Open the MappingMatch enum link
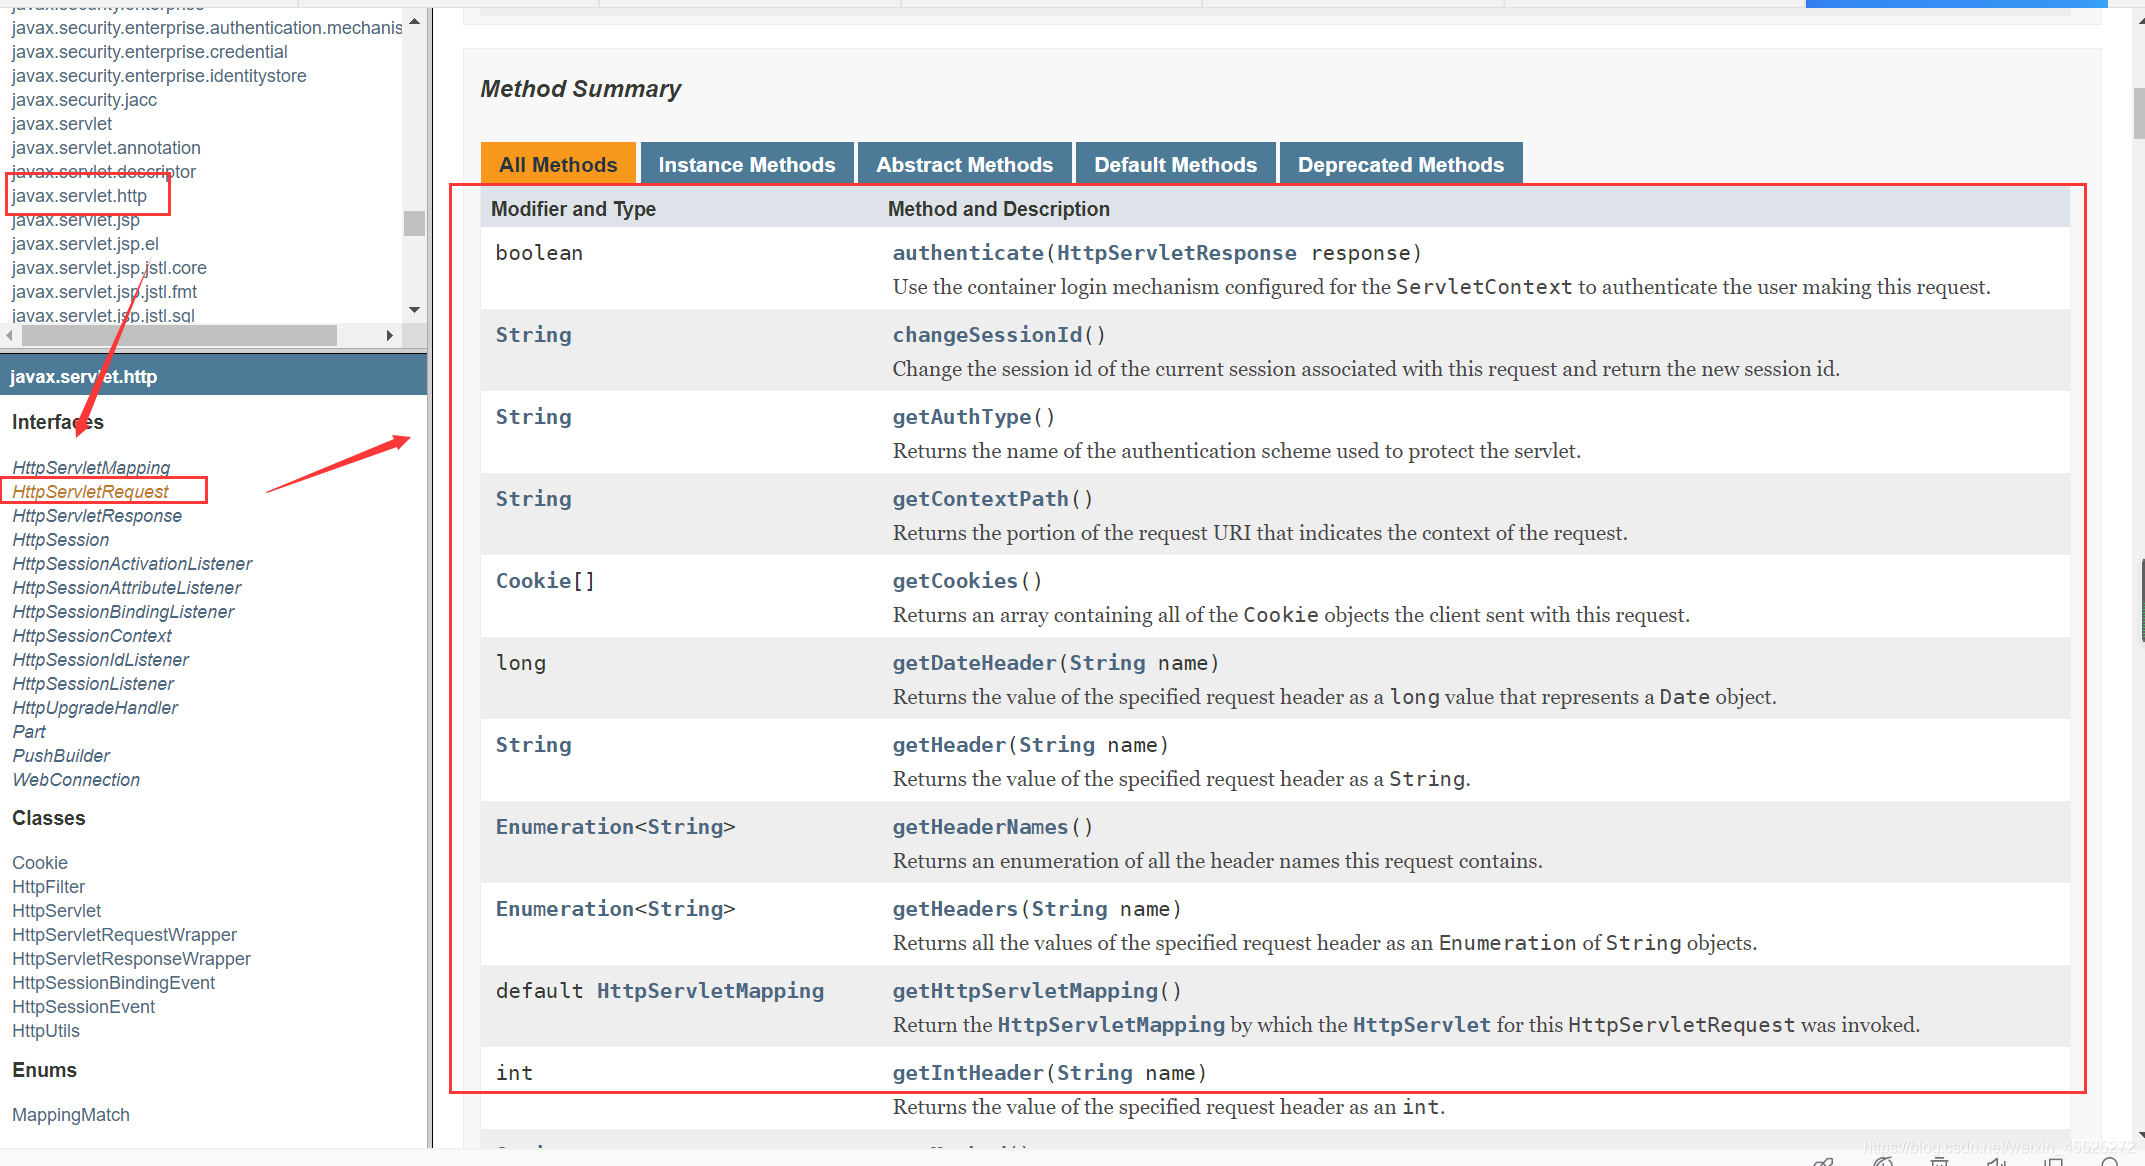Screen dimensions: 2145x1166 tap(71, 1115)
